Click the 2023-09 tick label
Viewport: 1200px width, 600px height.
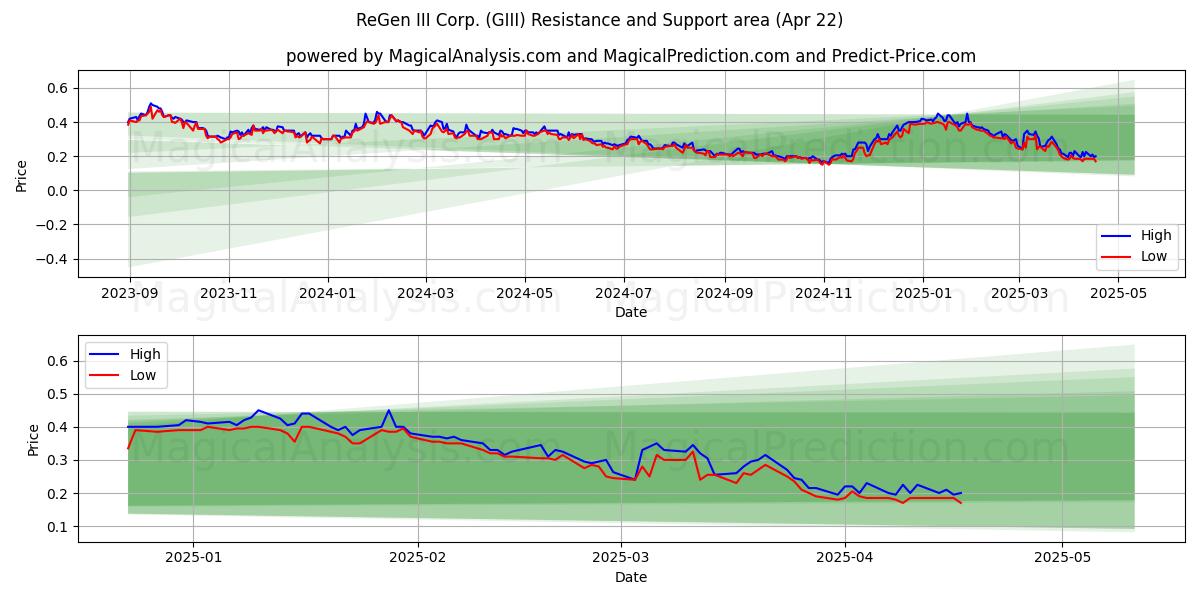click(129, 292)
